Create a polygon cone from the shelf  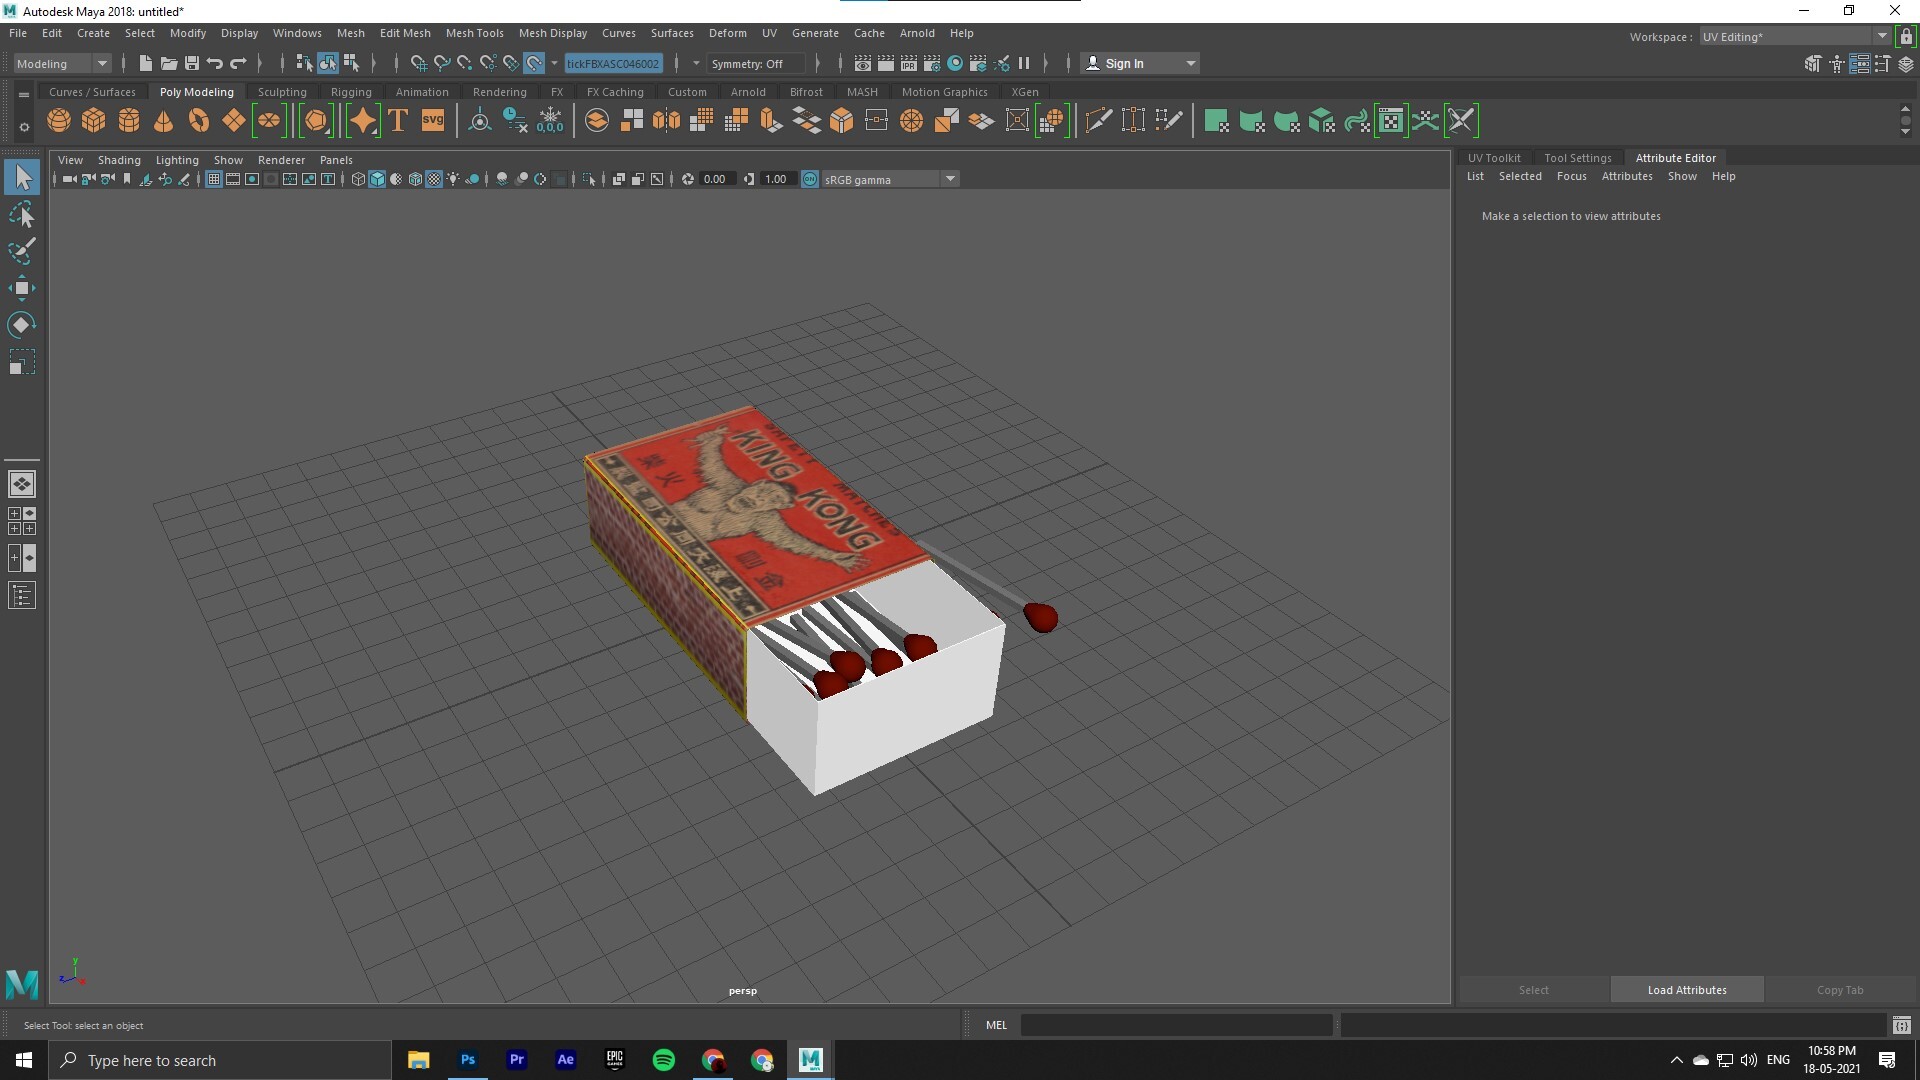point(163,120)
